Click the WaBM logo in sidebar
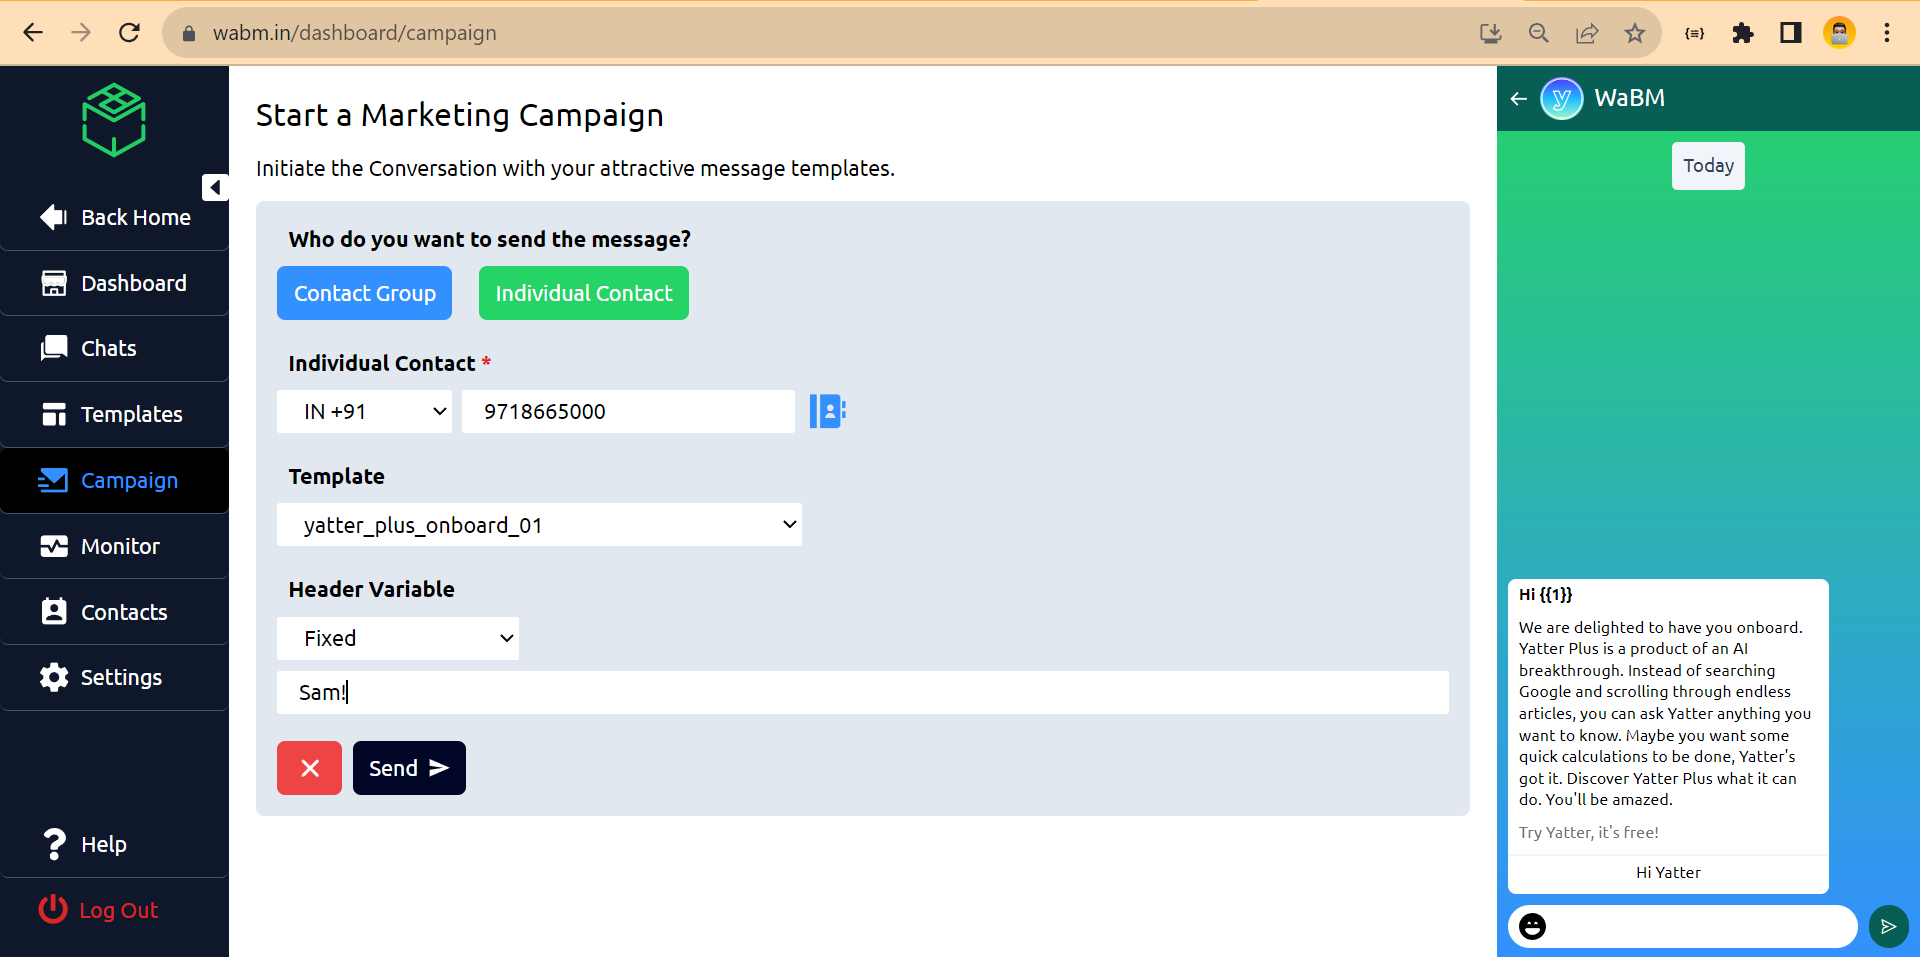 click(x=114, y=120)
